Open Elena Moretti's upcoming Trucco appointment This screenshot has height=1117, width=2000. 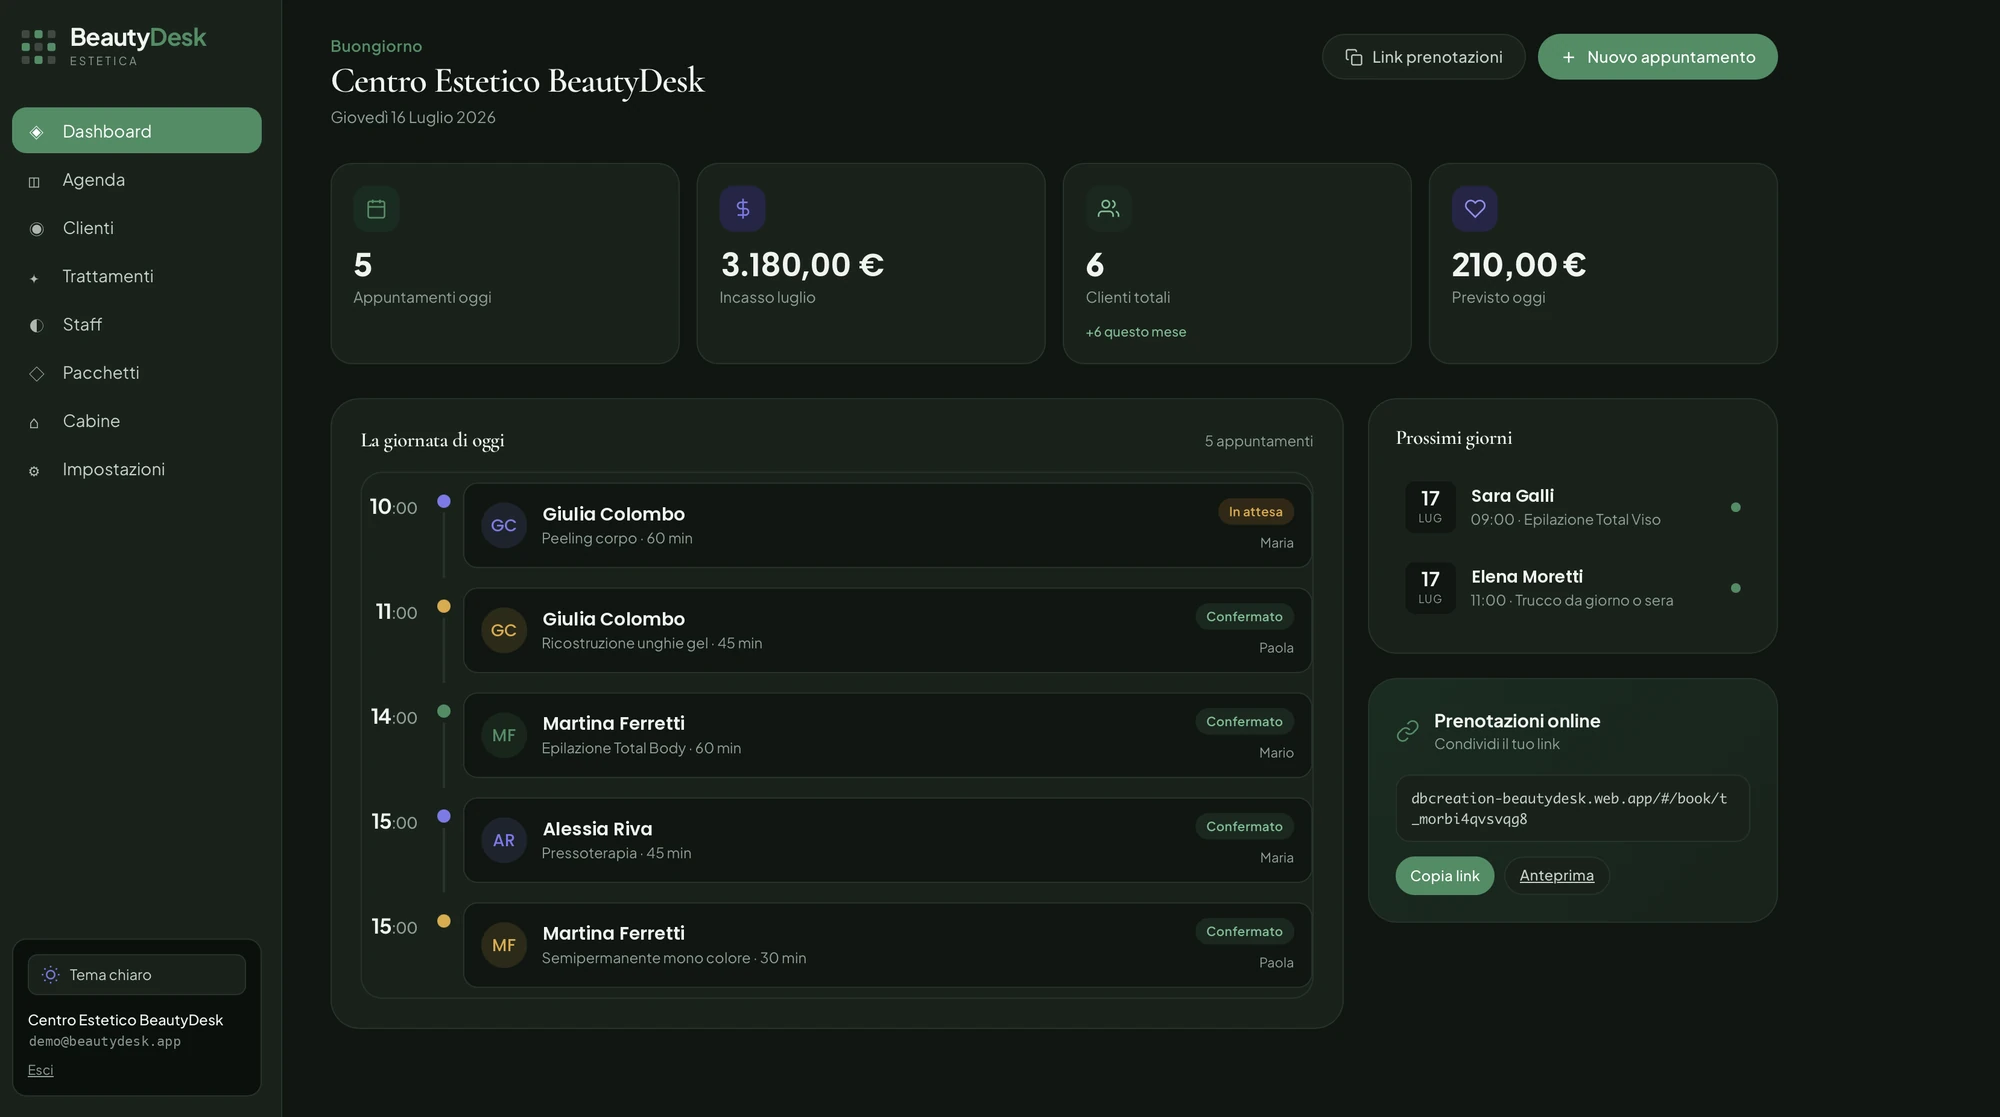point(1572,588)
